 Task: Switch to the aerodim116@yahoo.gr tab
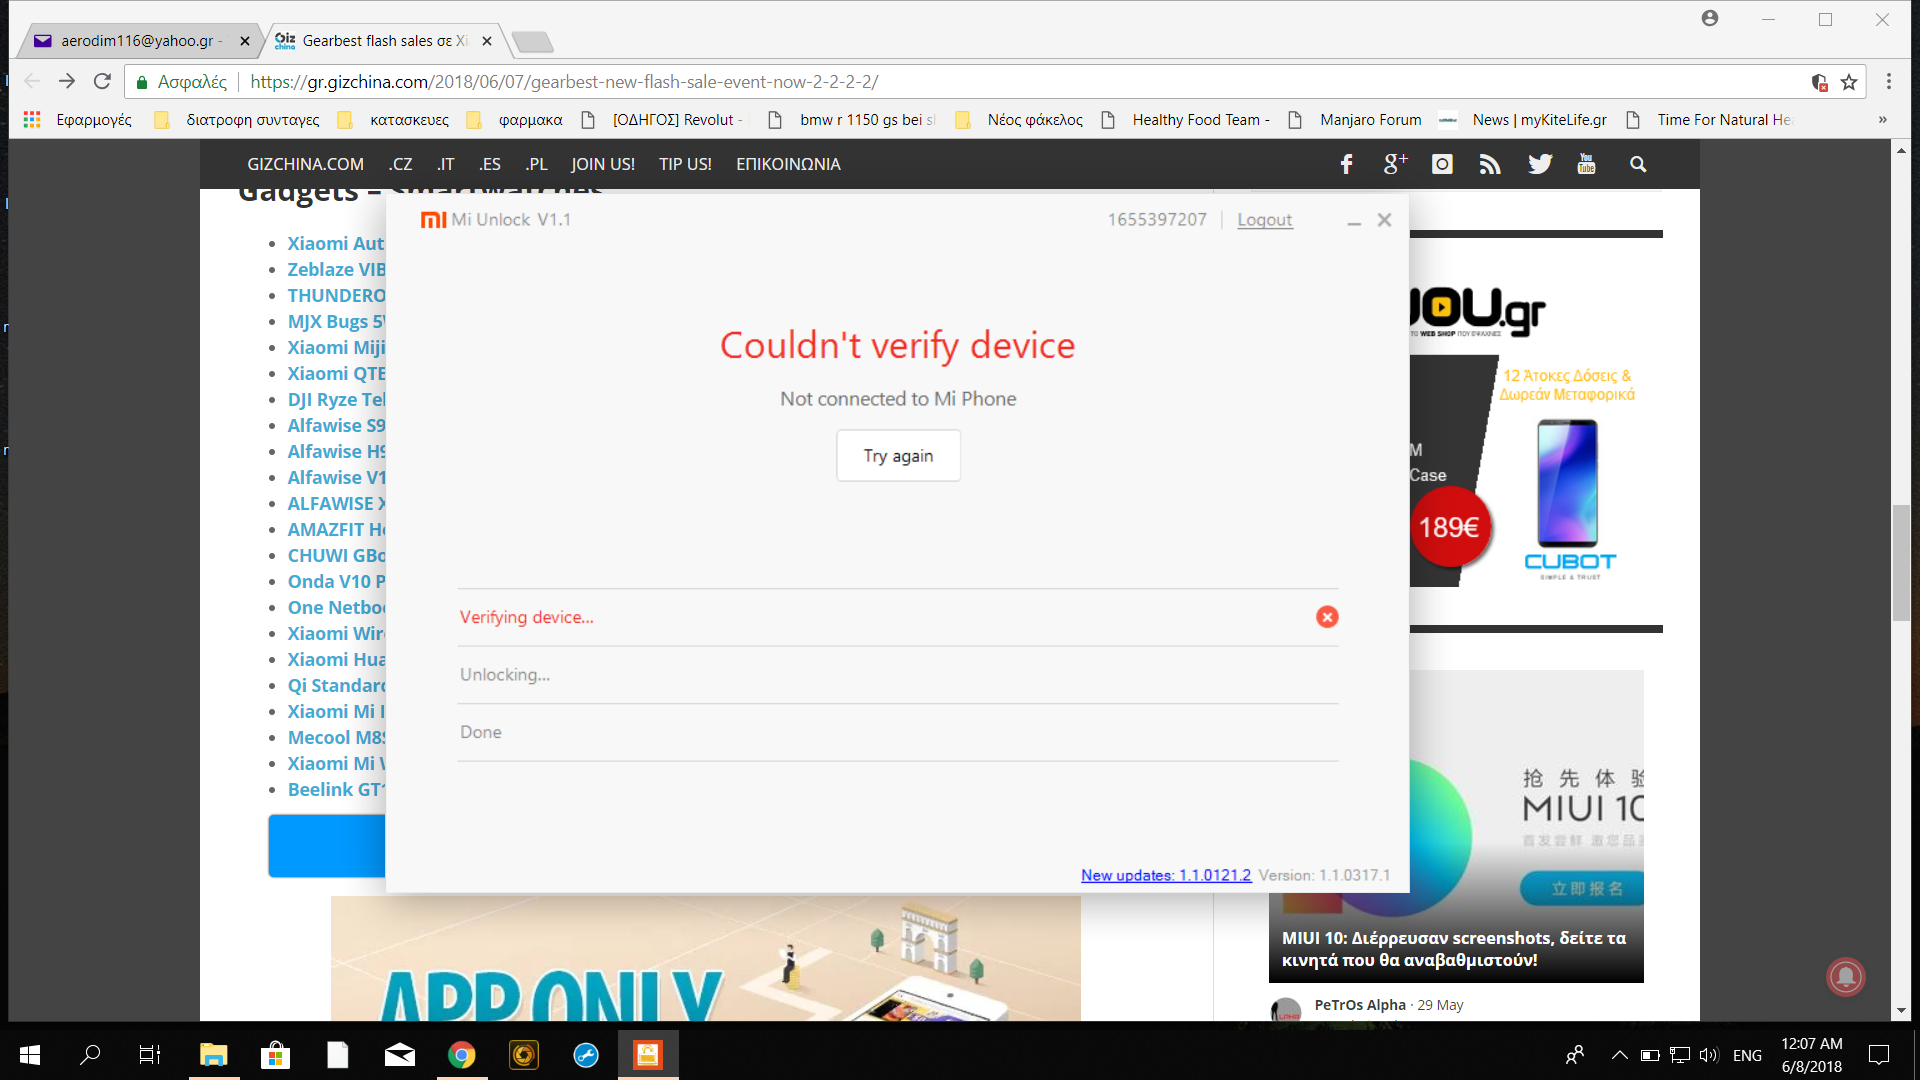138,41
